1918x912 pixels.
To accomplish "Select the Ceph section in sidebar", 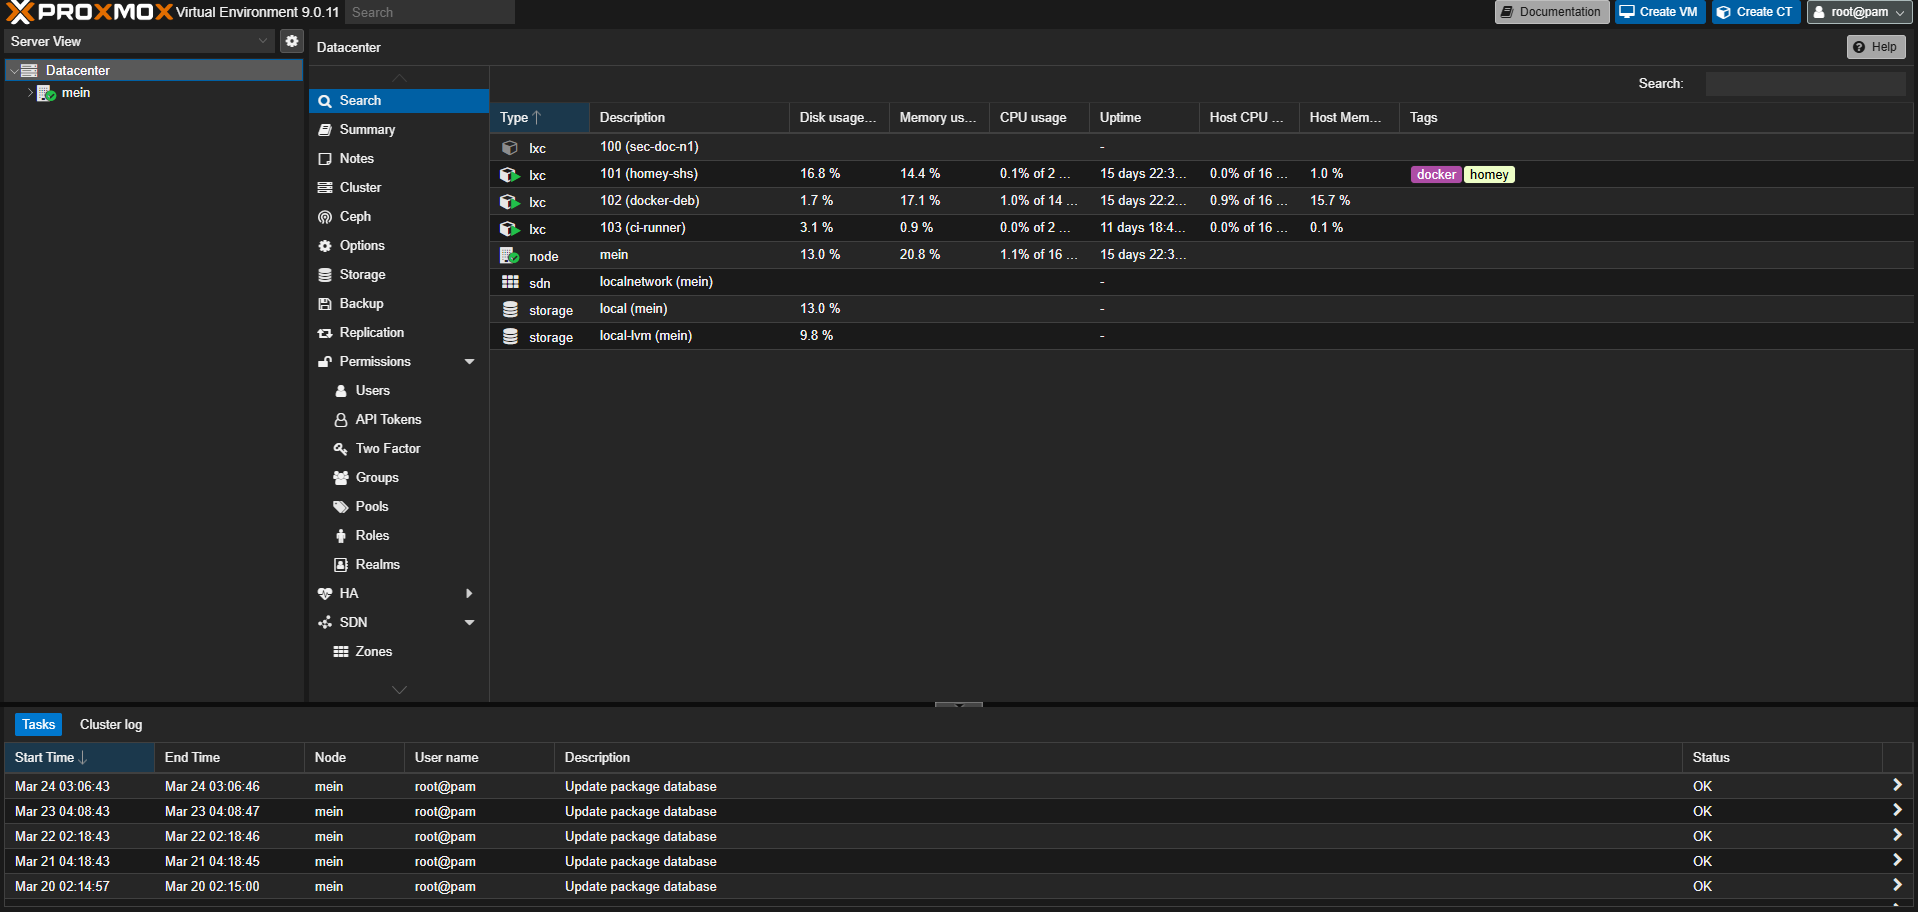I will tap(354, 216).
